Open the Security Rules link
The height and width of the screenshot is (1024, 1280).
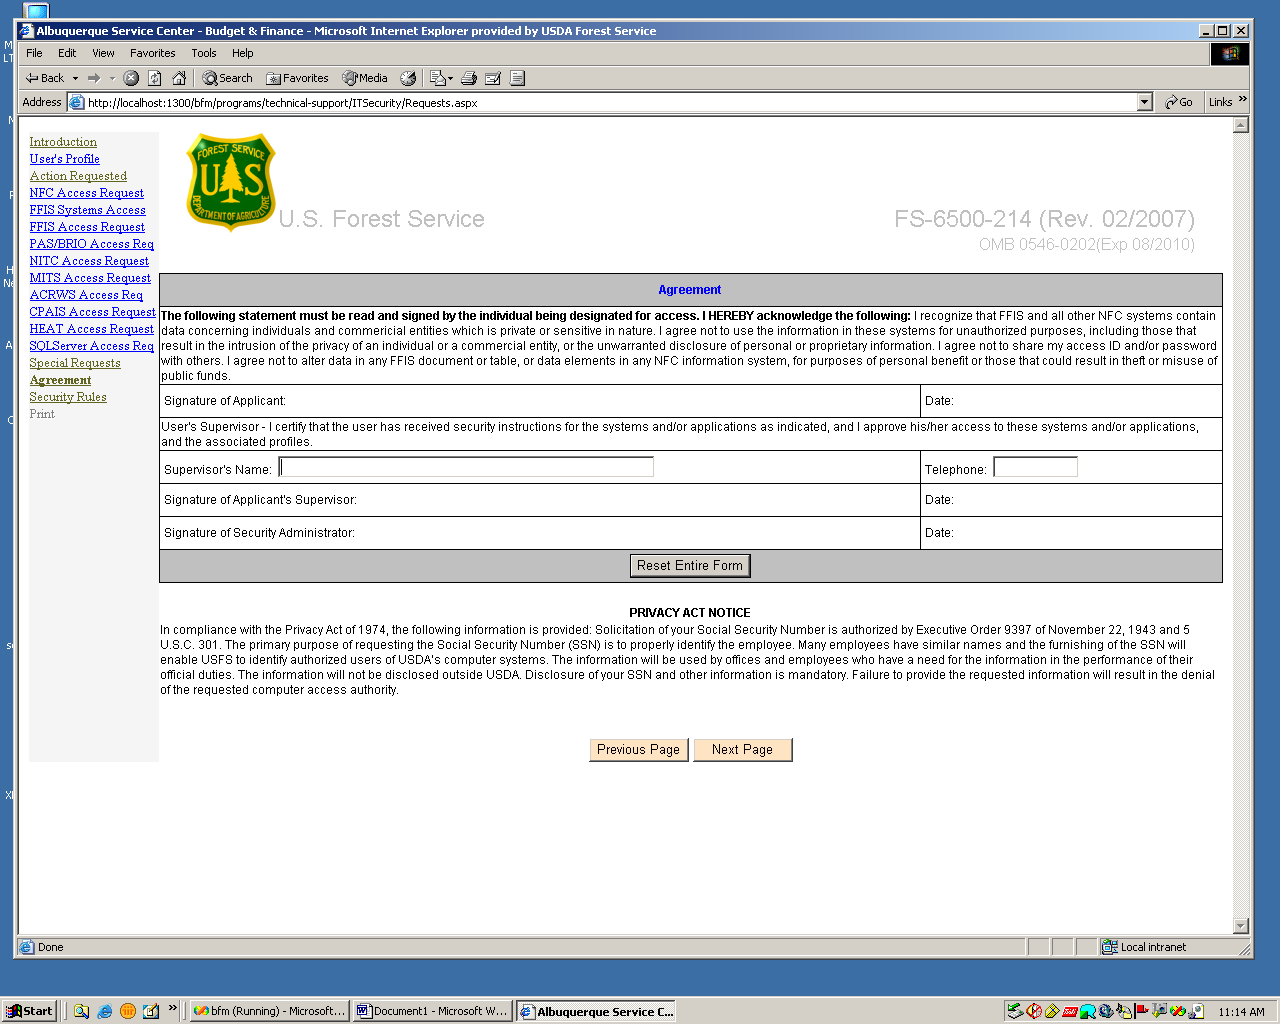coord(68,397)
